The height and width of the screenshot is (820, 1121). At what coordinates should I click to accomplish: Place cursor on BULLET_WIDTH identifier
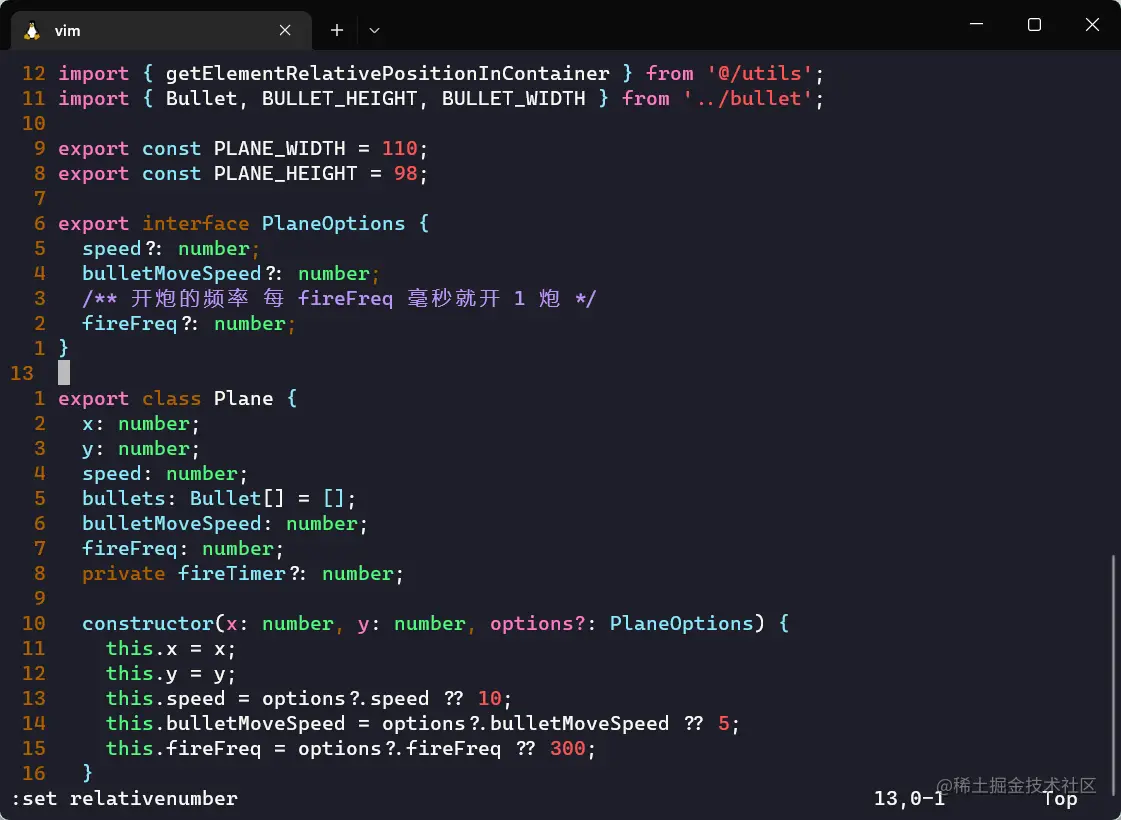(513, 99)
